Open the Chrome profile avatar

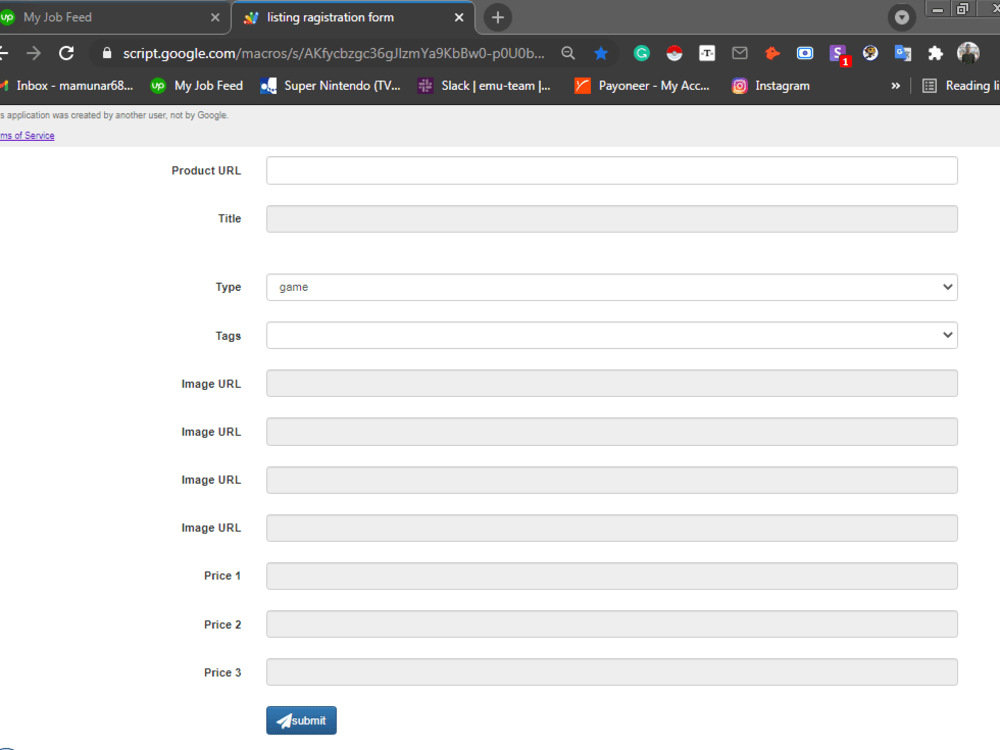pyautogui.click(x=968, y=53)
